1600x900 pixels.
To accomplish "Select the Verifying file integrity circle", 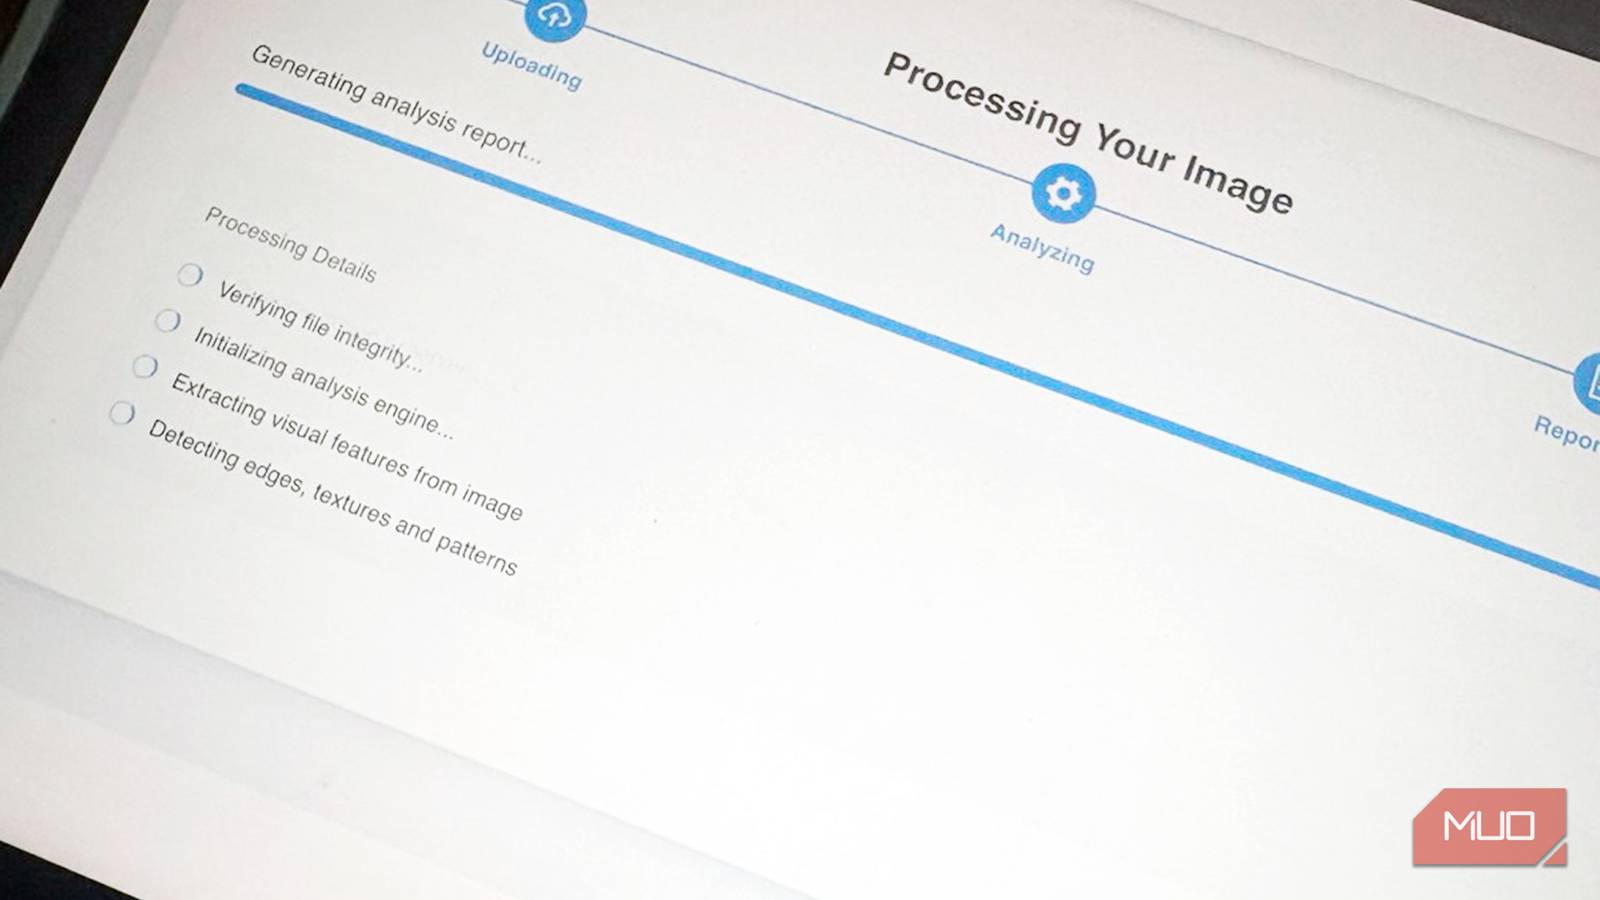I will [x=190, y=274].
